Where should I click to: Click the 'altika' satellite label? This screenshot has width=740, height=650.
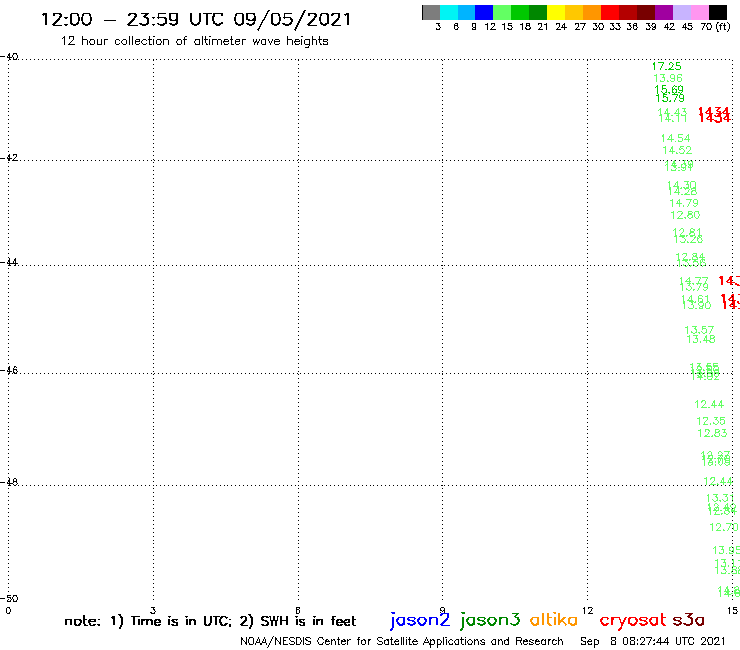point(554,619)
